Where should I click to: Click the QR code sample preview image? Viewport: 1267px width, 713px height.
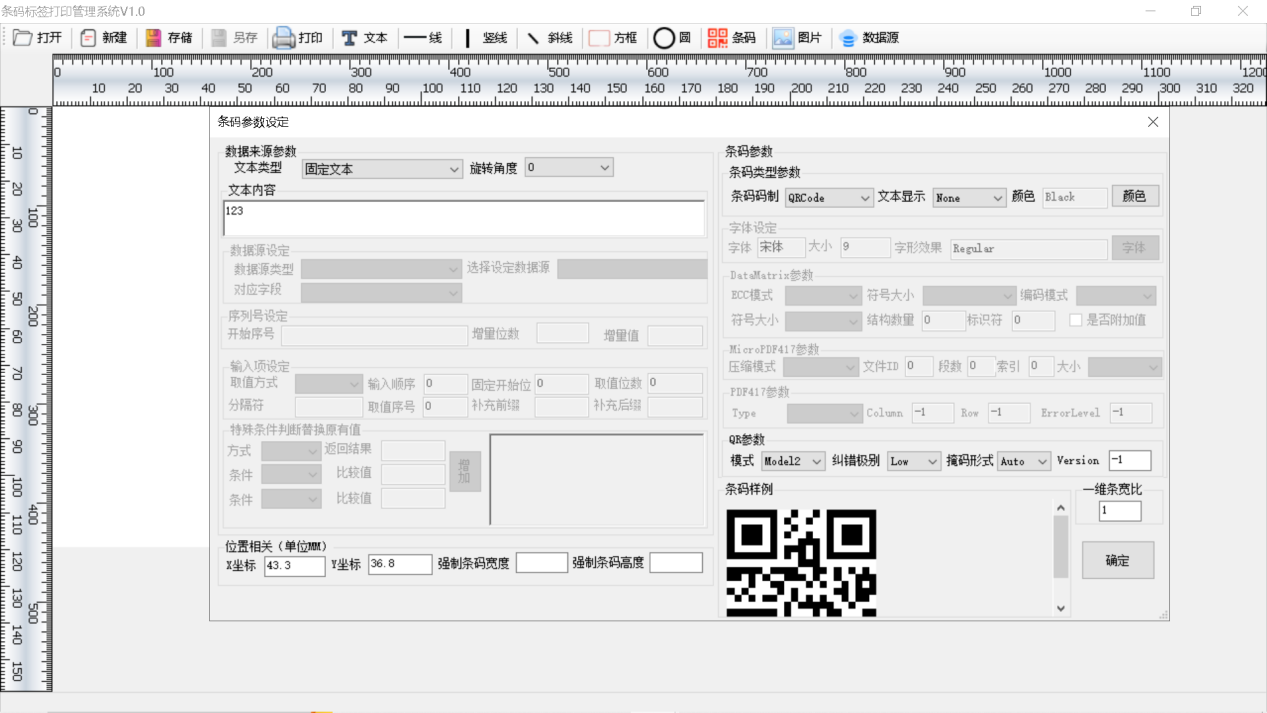tap(801, 563)
